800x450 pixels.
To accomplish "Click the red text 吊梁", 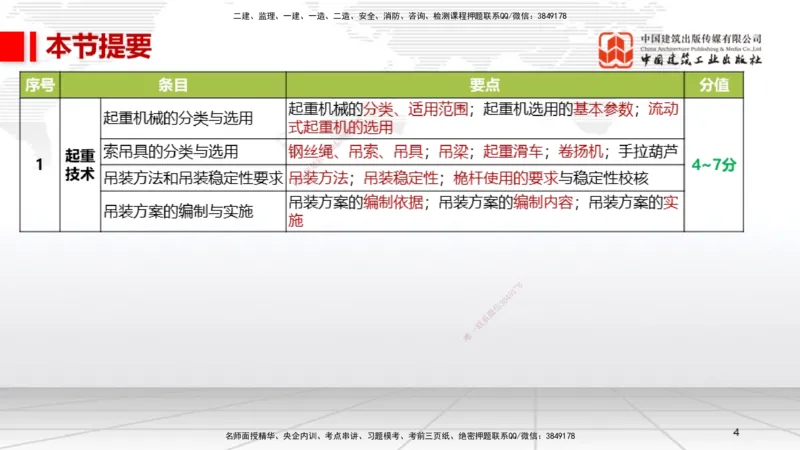I will pyautogui.click(x=453, y=152).
